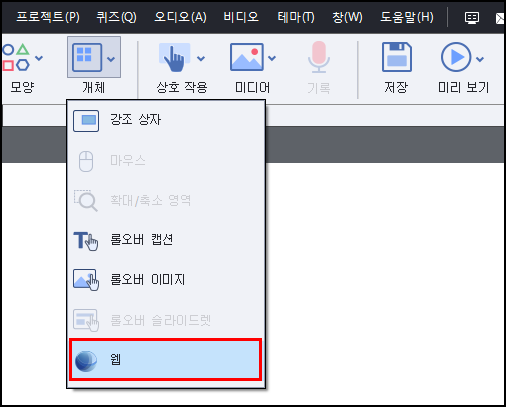
Task: Open the 도움말(H) menu
Action: coord(407,17)
